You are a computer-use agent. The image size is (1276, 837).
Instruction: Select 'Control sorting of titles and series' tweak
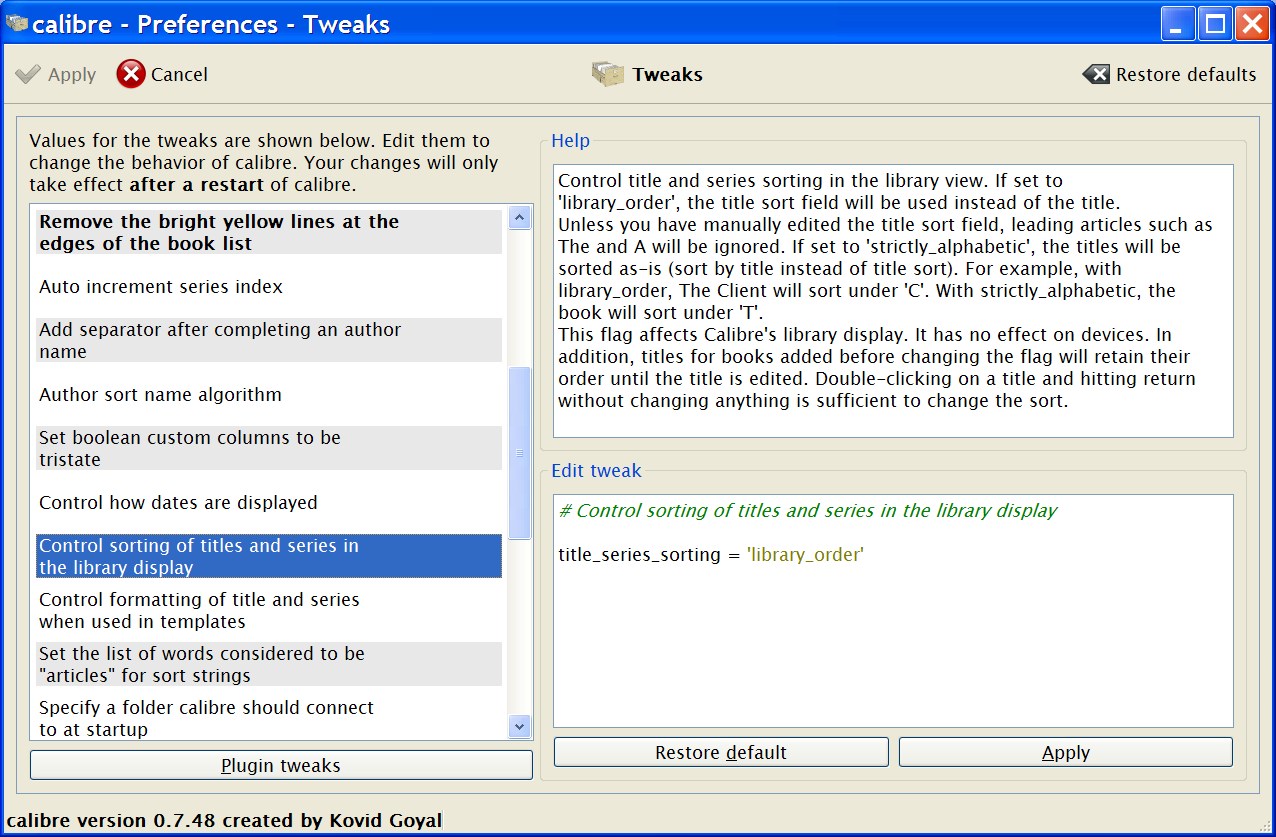point(269,556)
